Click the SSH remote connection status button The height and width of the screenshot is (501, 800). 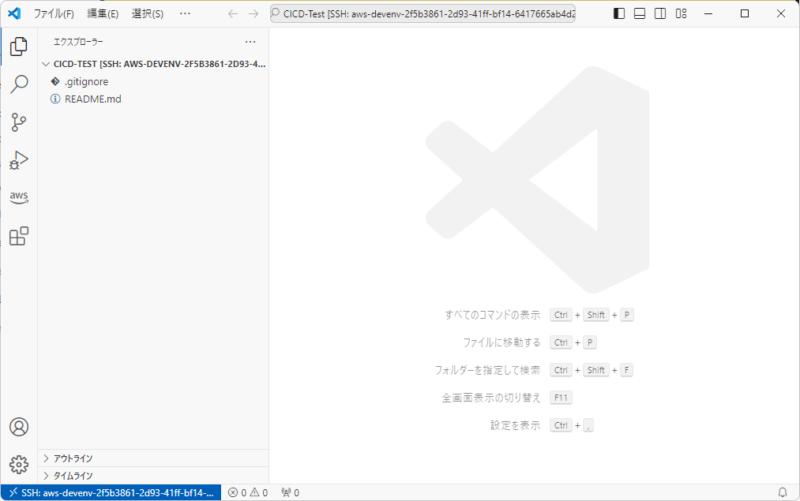[110, 492]
